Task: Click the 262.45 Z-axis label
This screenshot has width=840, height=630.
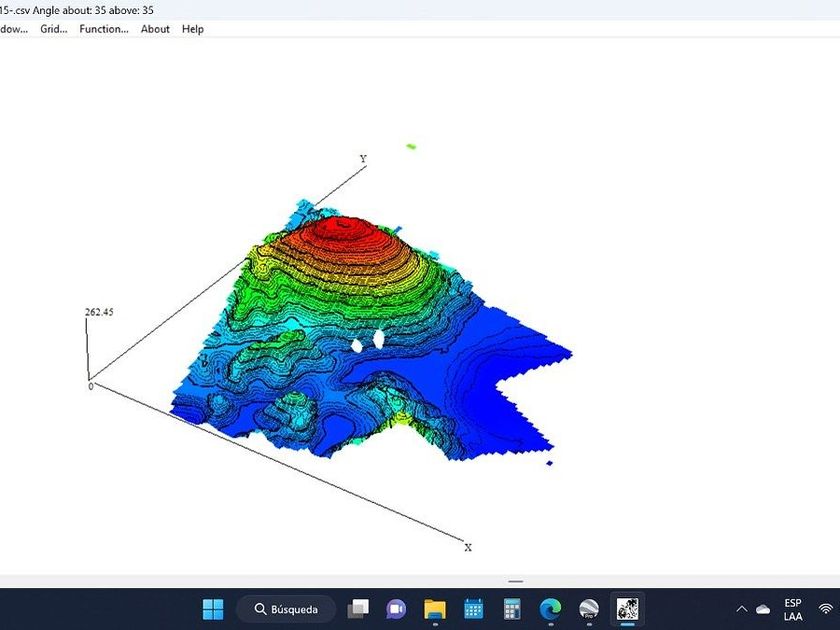Action: click(99, 312)
